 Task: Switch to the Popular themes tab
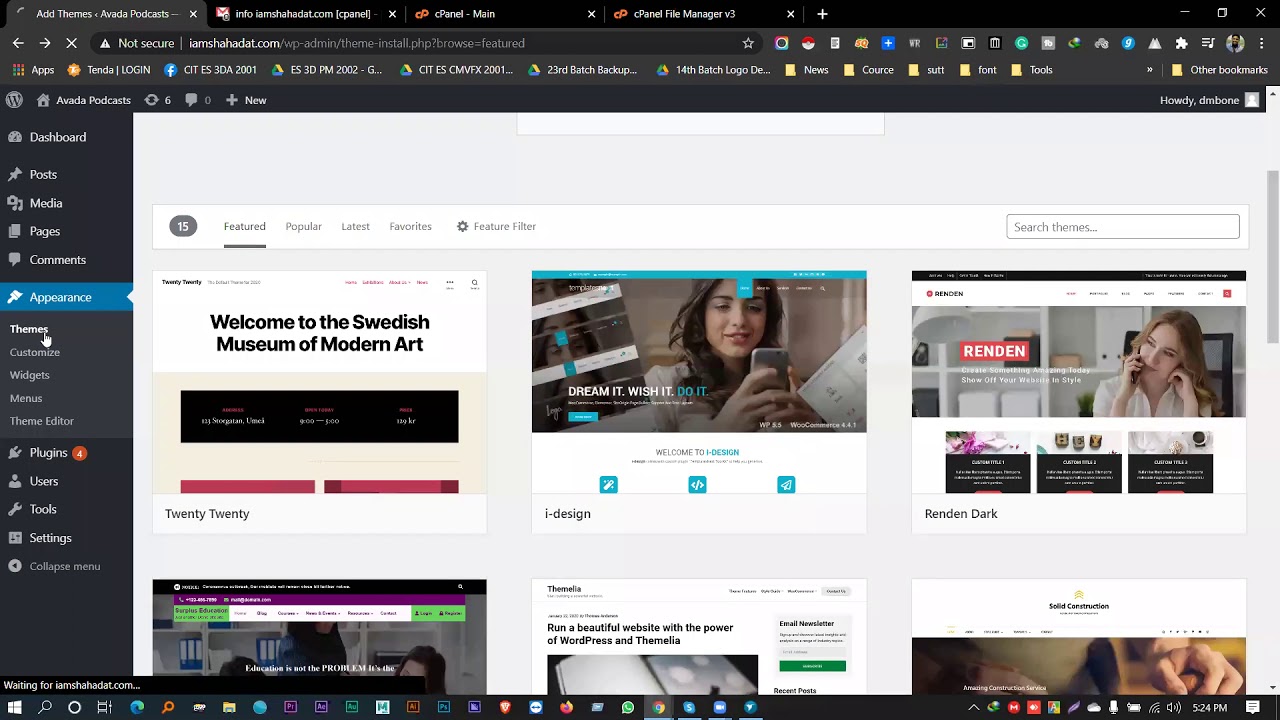[x=303, y=226]
